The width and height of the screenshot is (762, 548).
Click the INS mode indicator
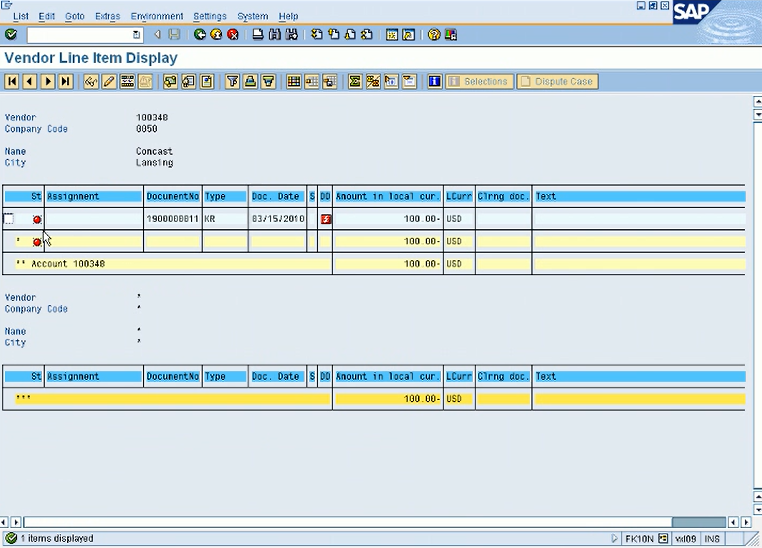pyautogui.click(x=712, y=538)
